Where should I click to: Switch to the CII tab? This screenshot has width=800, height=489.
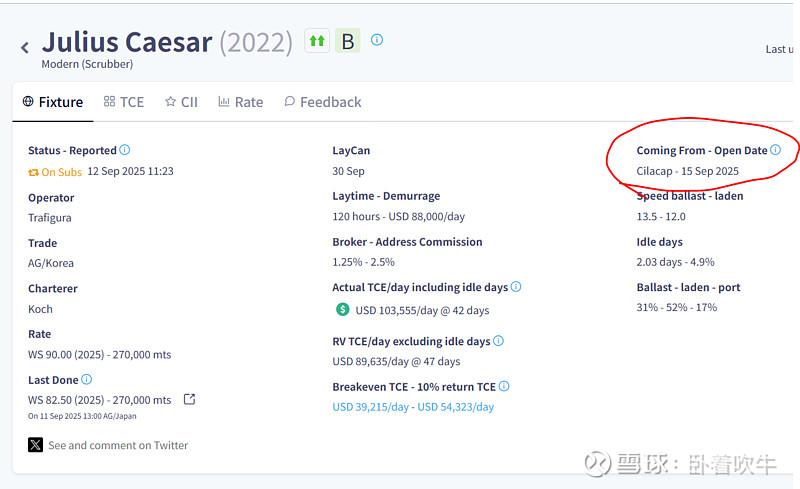coord(181,102)
